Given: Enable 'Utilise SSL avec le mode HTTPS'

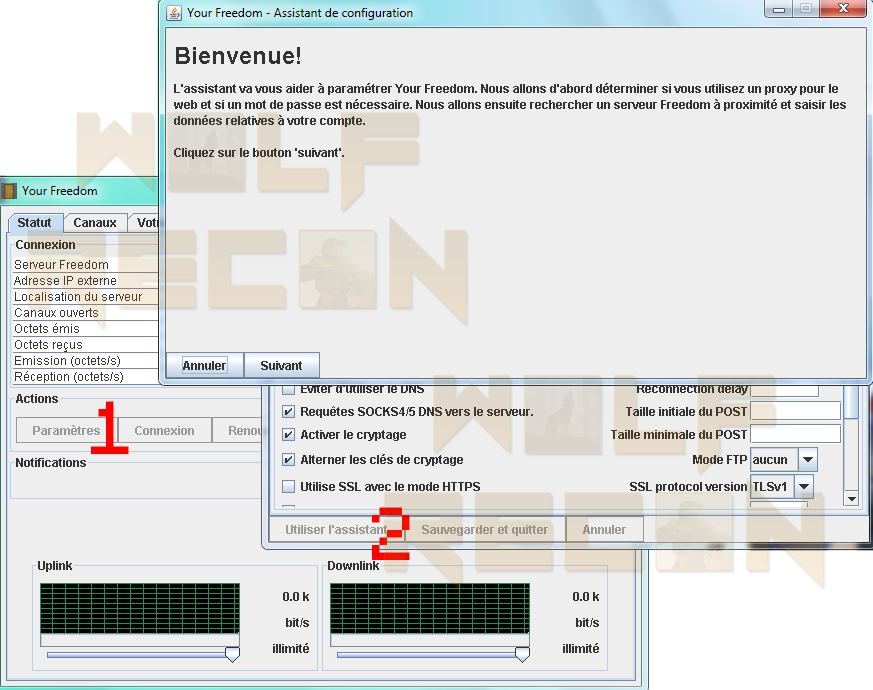Looking at the screenshot, I should [x=288, y=486].
